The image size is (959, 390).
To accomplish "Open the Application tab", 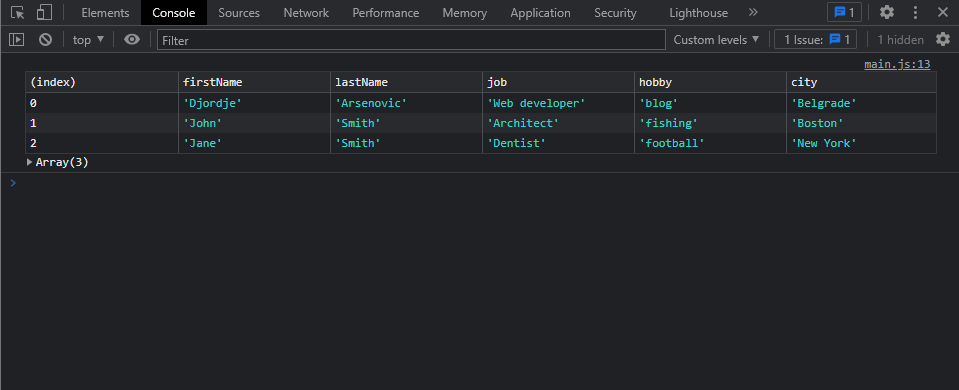I will point(541,13).
